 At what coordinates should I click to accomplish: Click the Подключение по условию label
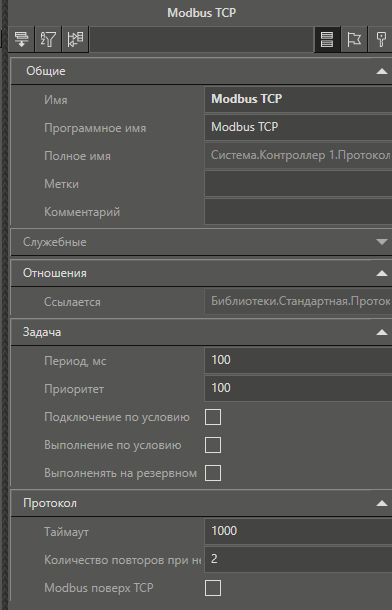[x=117, y=417]
